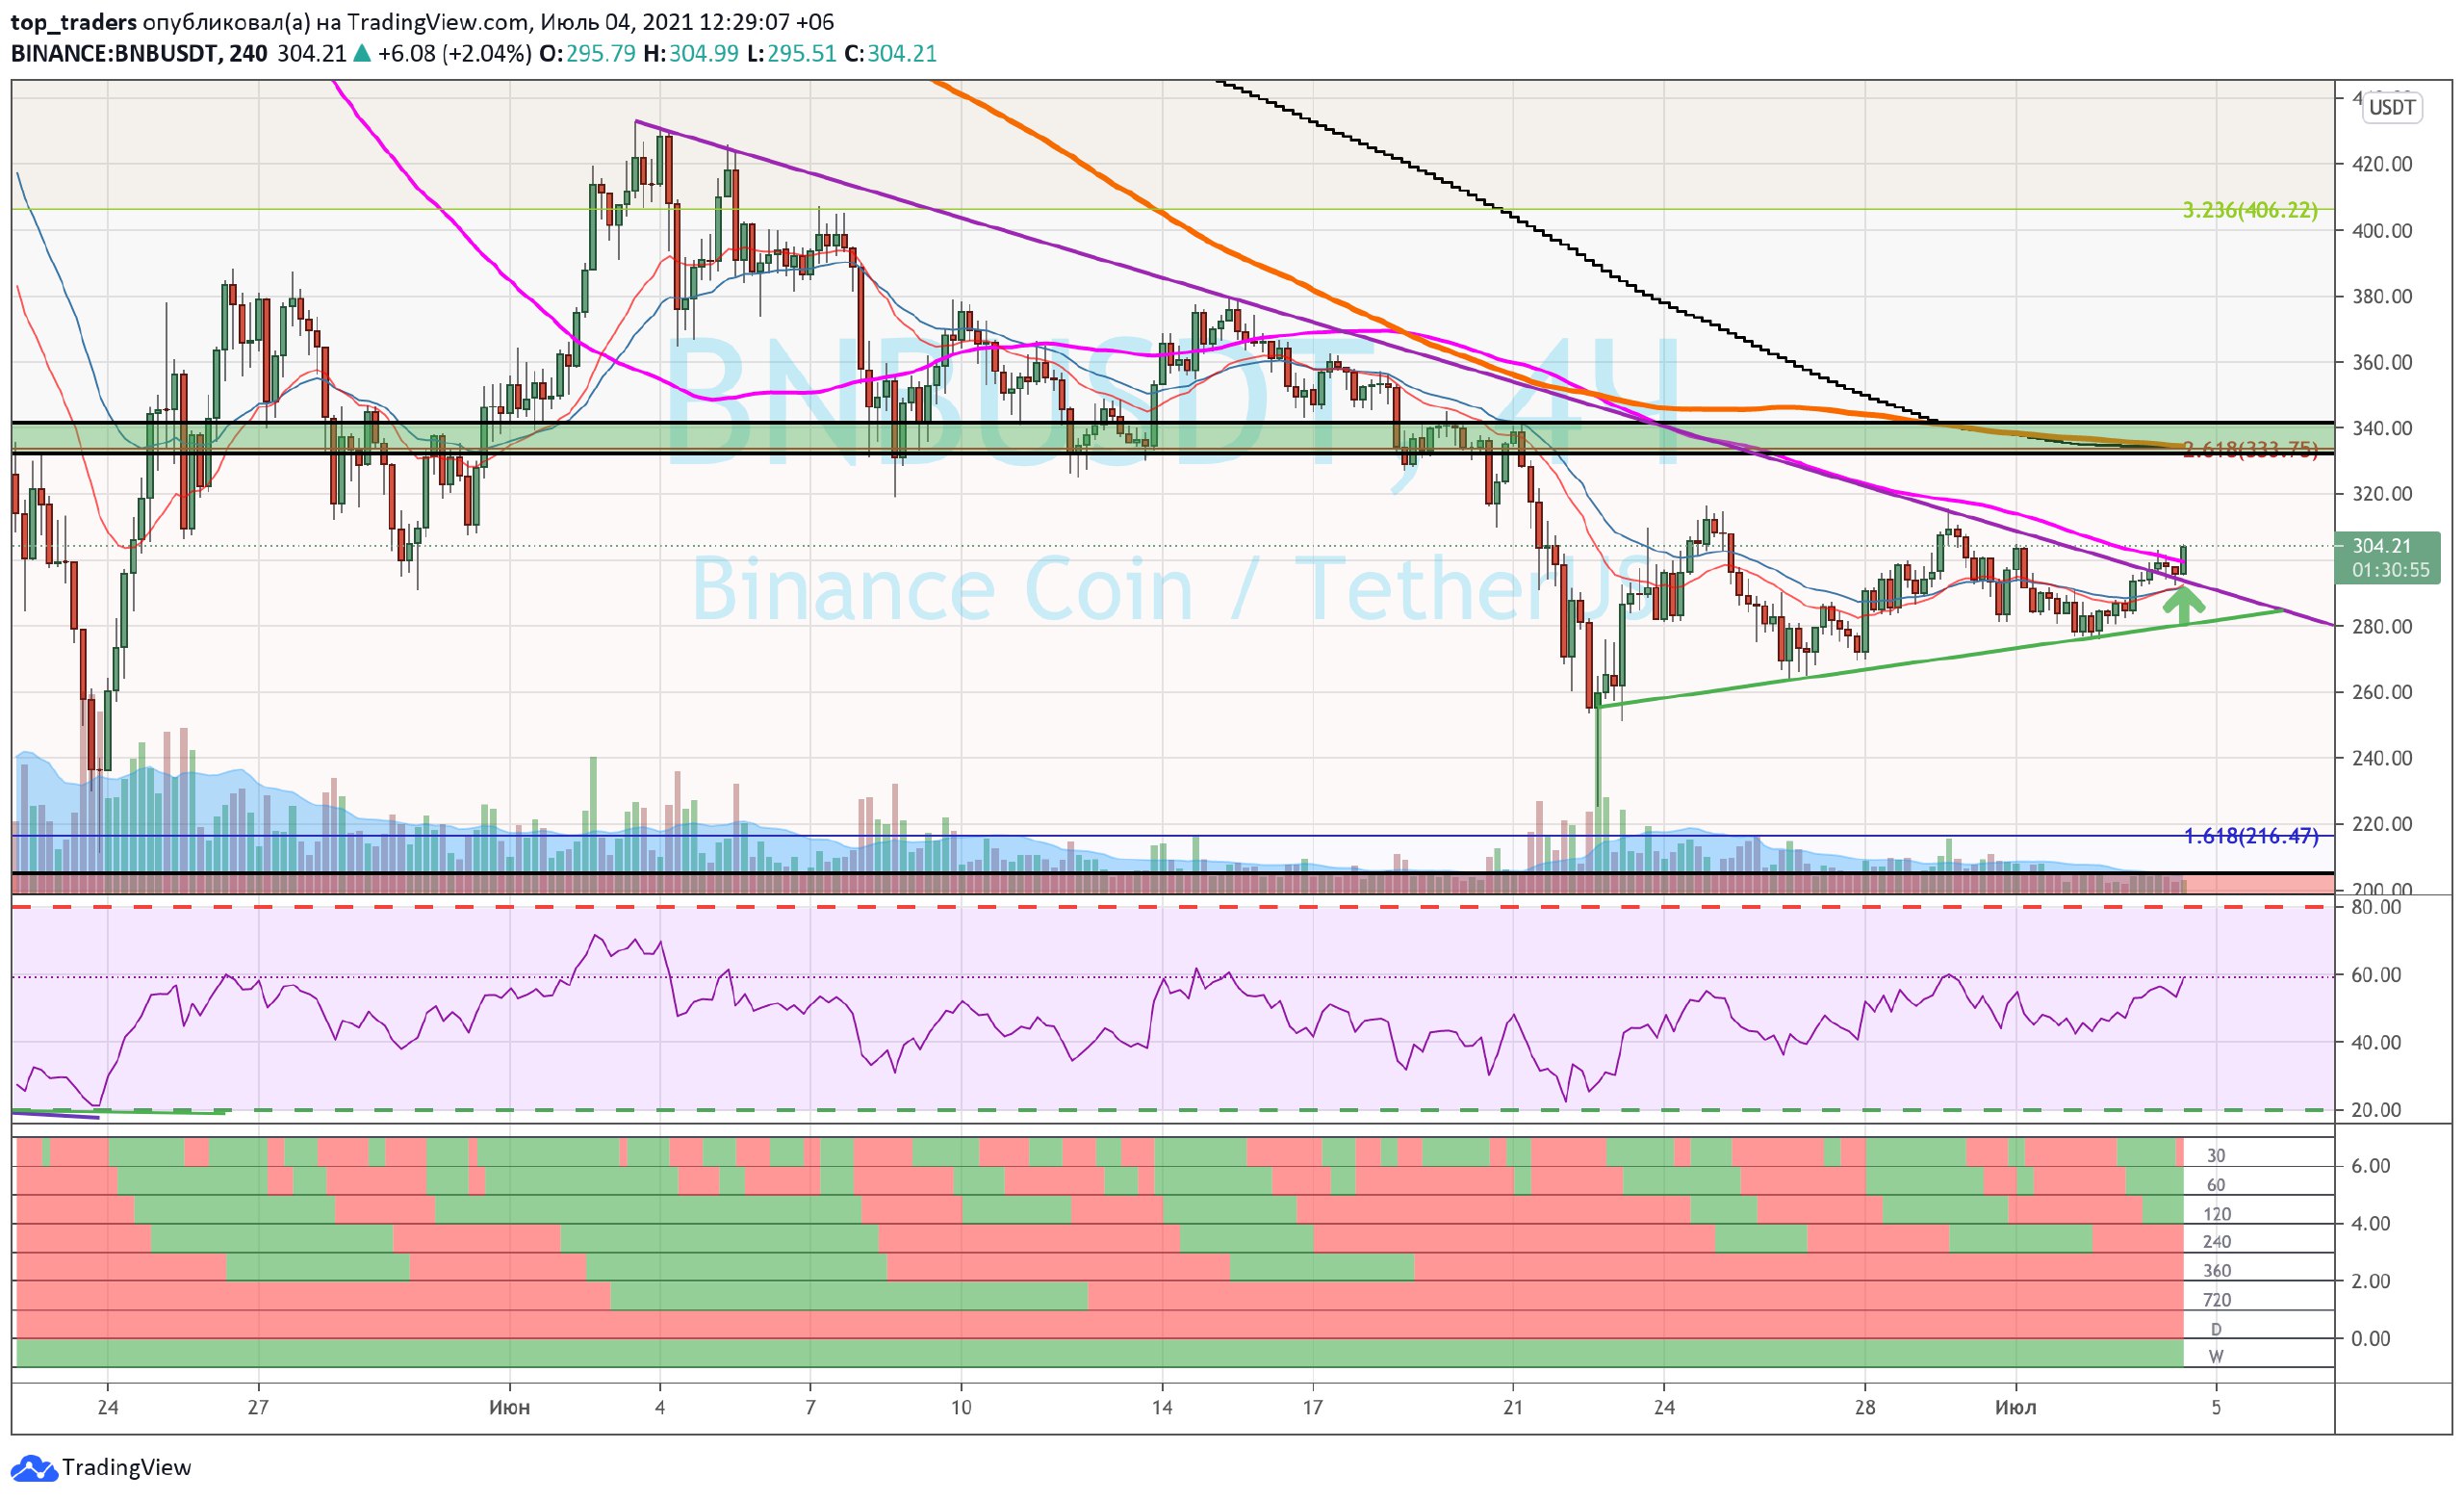
Task: Click the Fibonacci label 3.236(406.22)
Action: pos(2249,210)
